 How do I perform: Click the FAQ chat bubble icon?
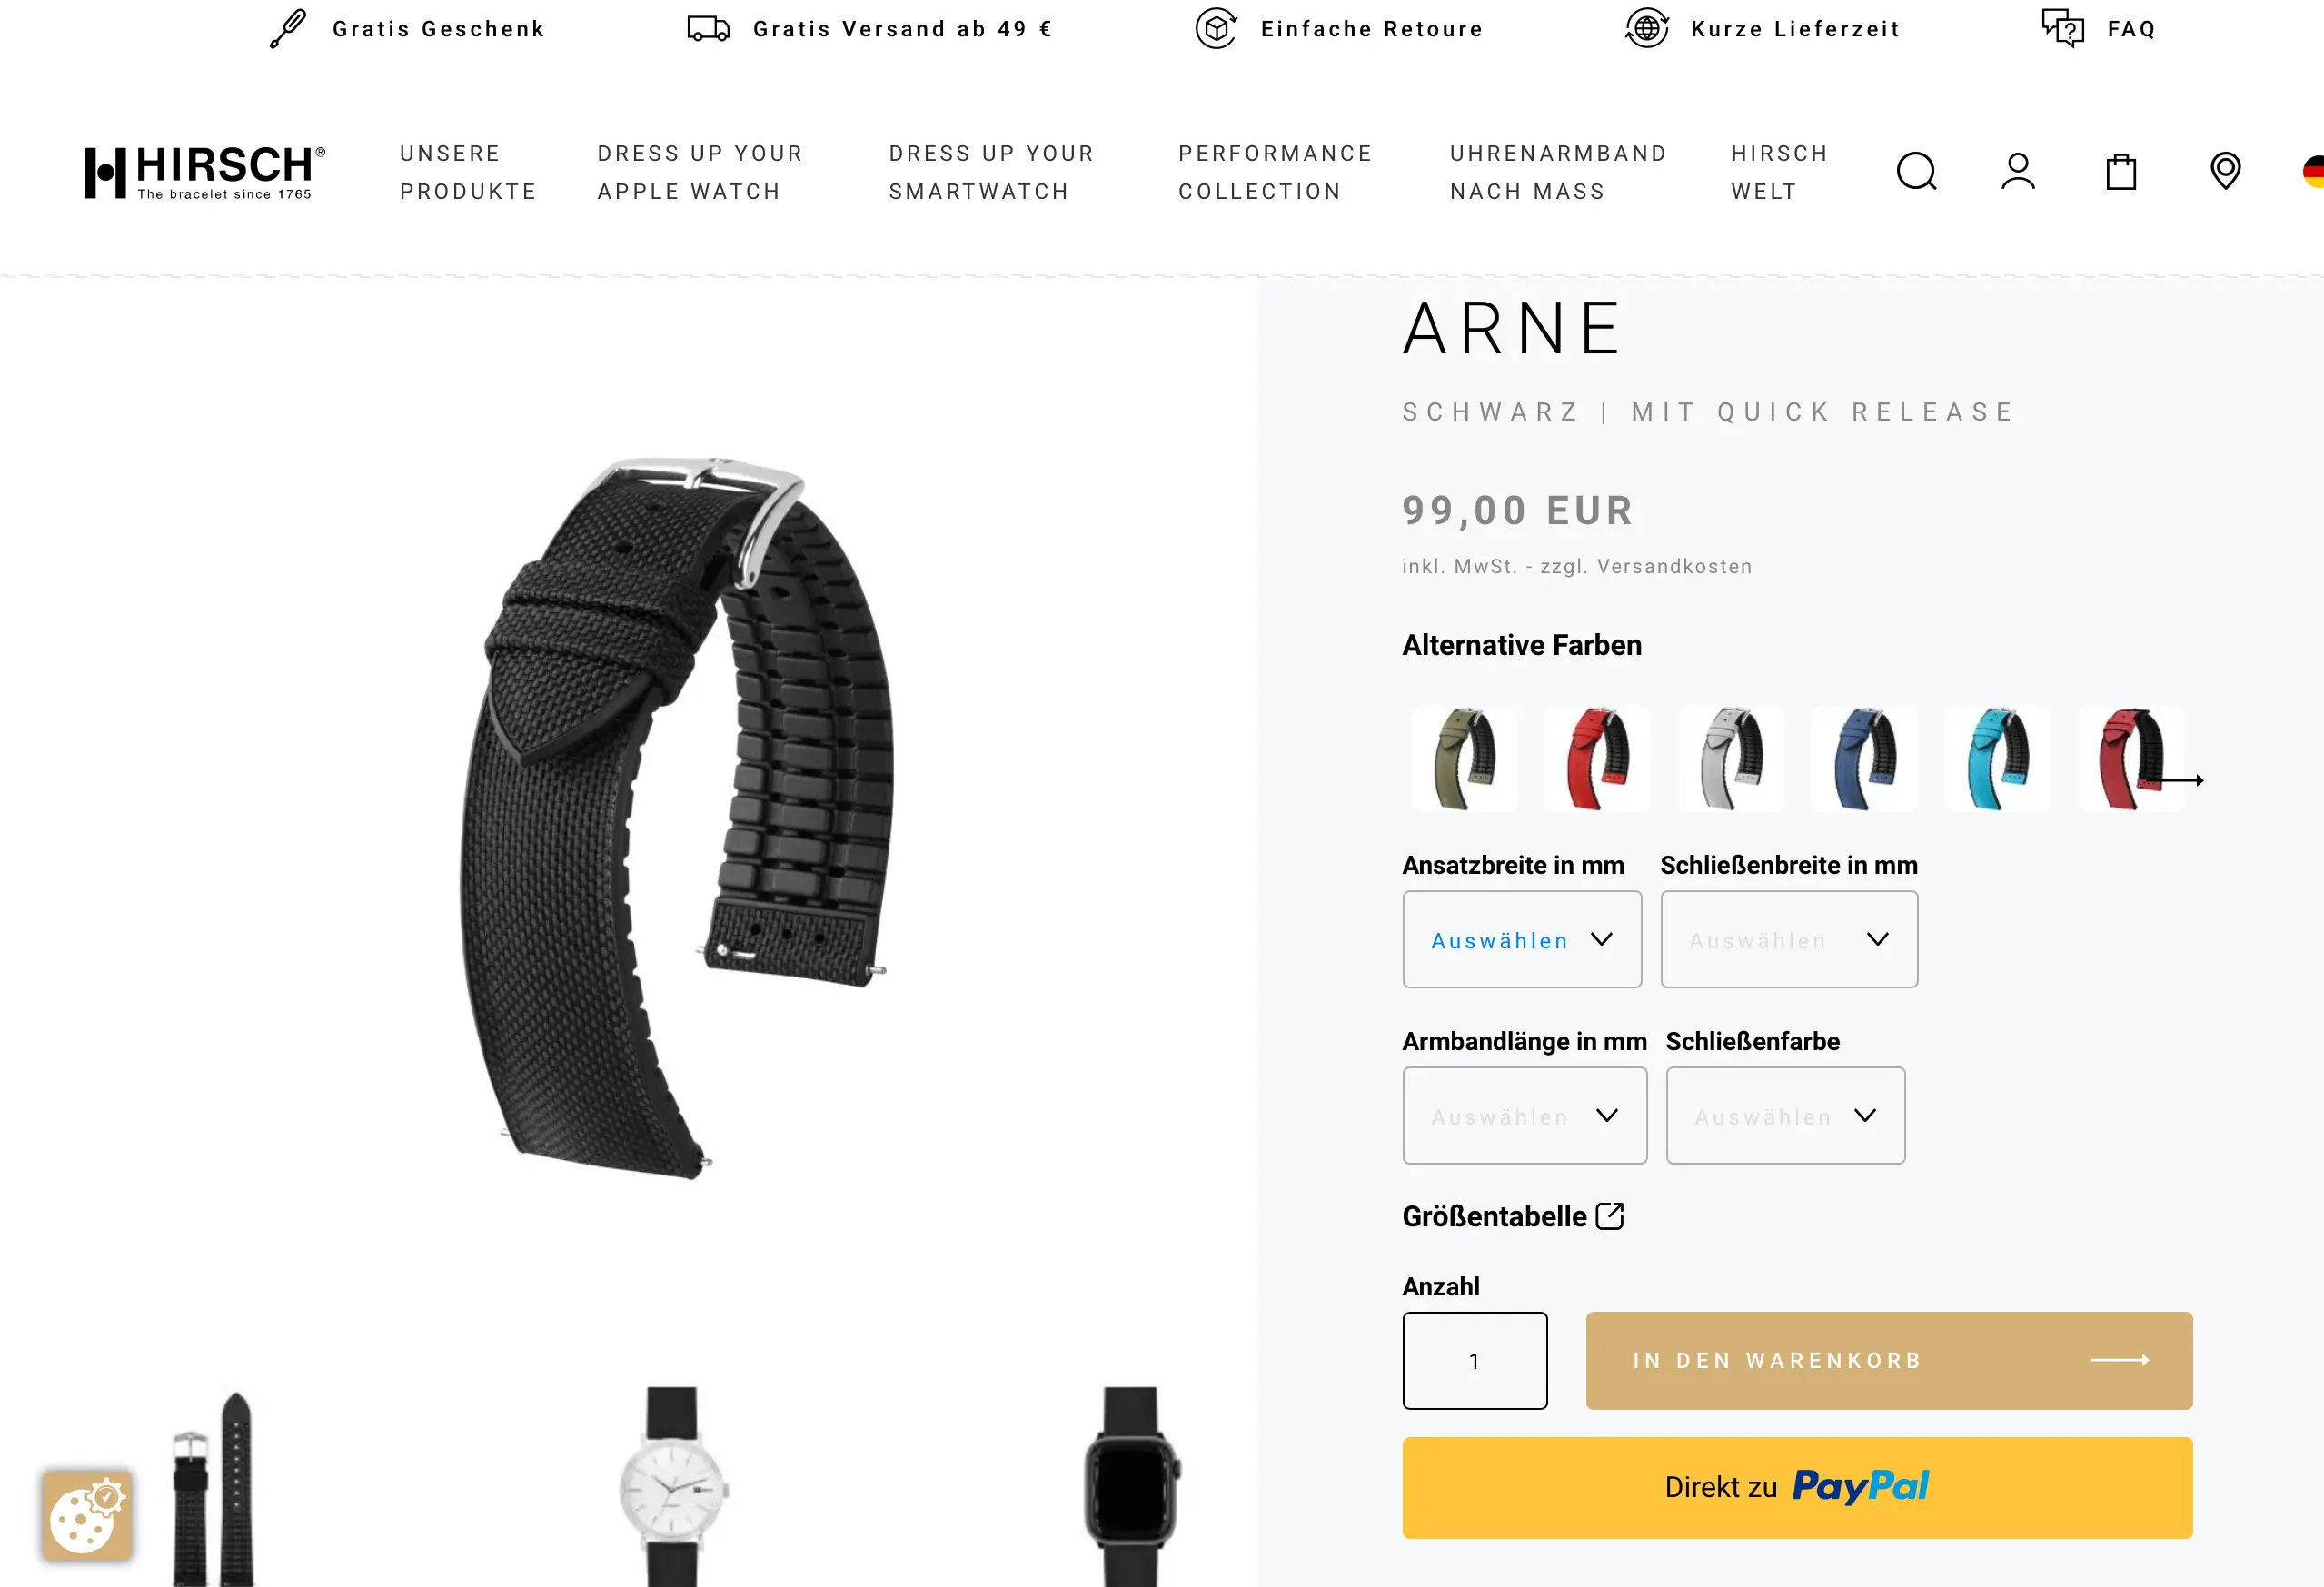(2062, 28)
